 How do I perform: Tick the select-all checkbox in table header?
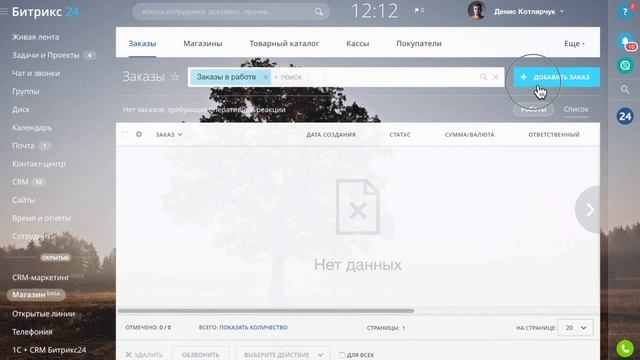click(125, 134)
